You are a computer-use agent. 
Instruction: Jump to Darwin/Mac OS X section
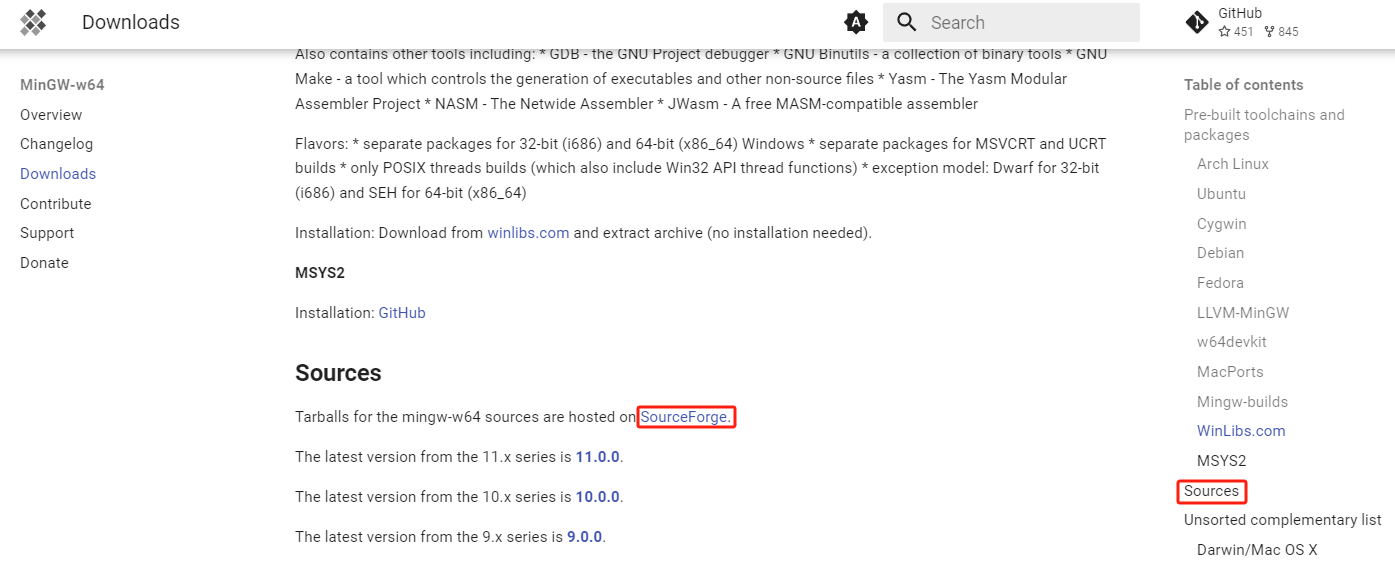1257,550
